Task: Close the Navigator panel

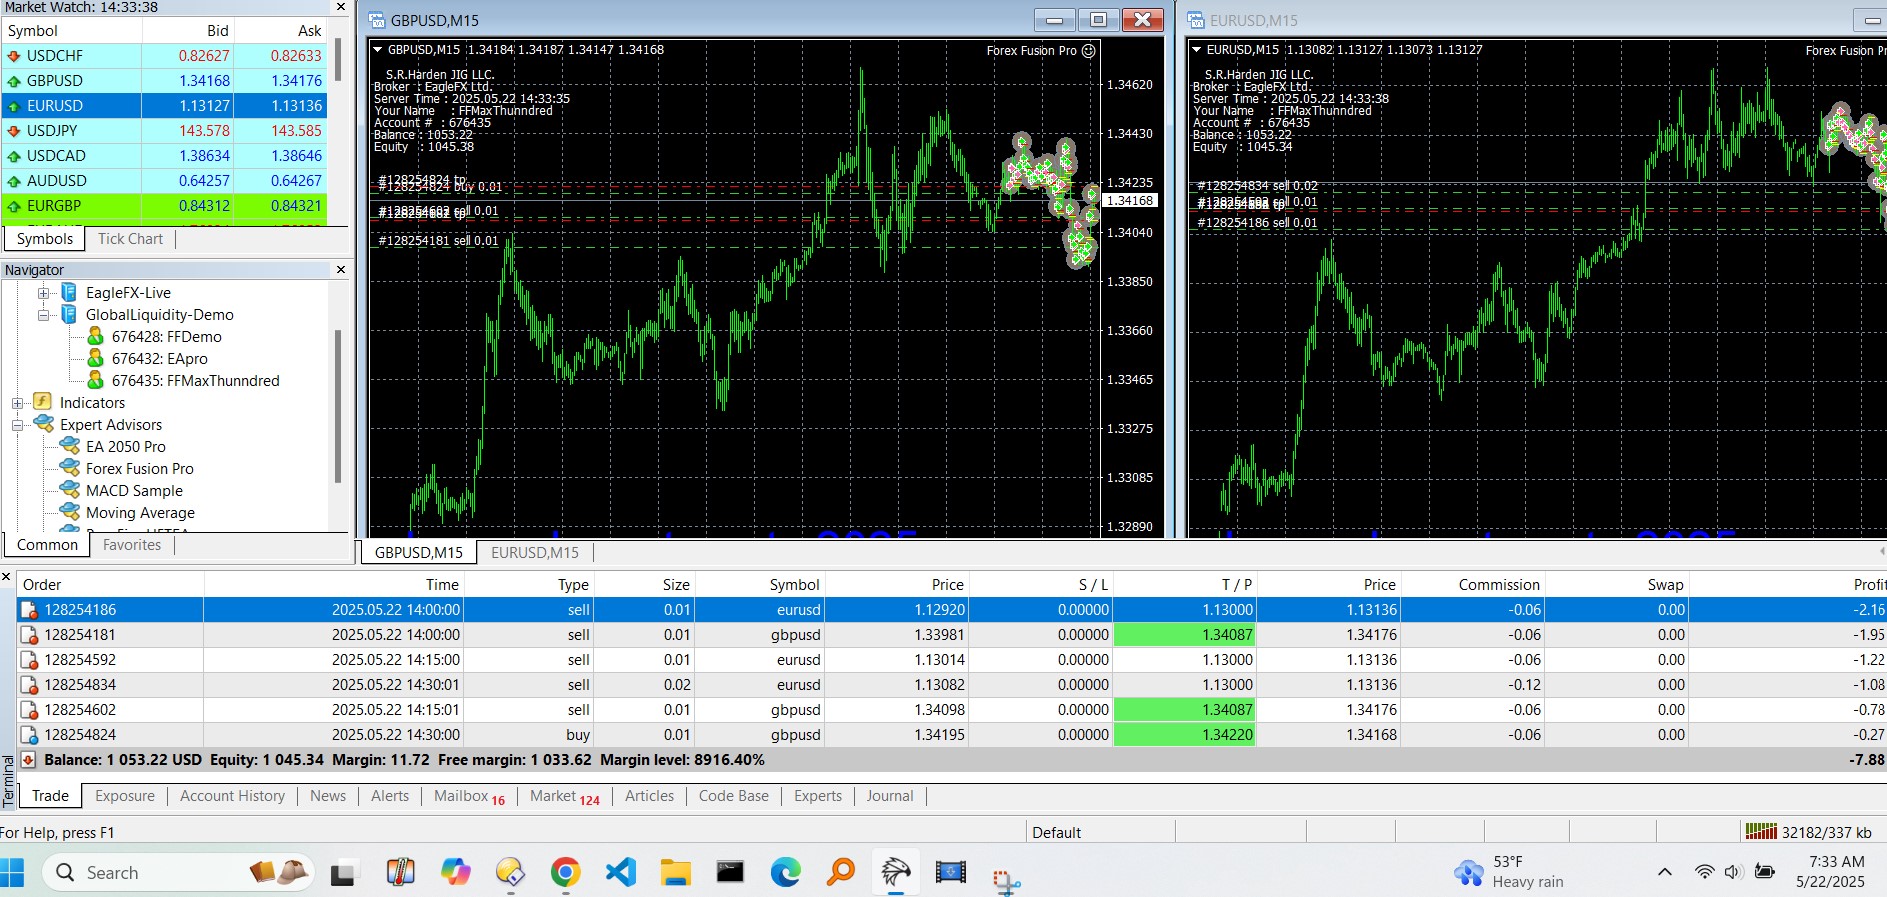Action: click(x=341, y=270)
